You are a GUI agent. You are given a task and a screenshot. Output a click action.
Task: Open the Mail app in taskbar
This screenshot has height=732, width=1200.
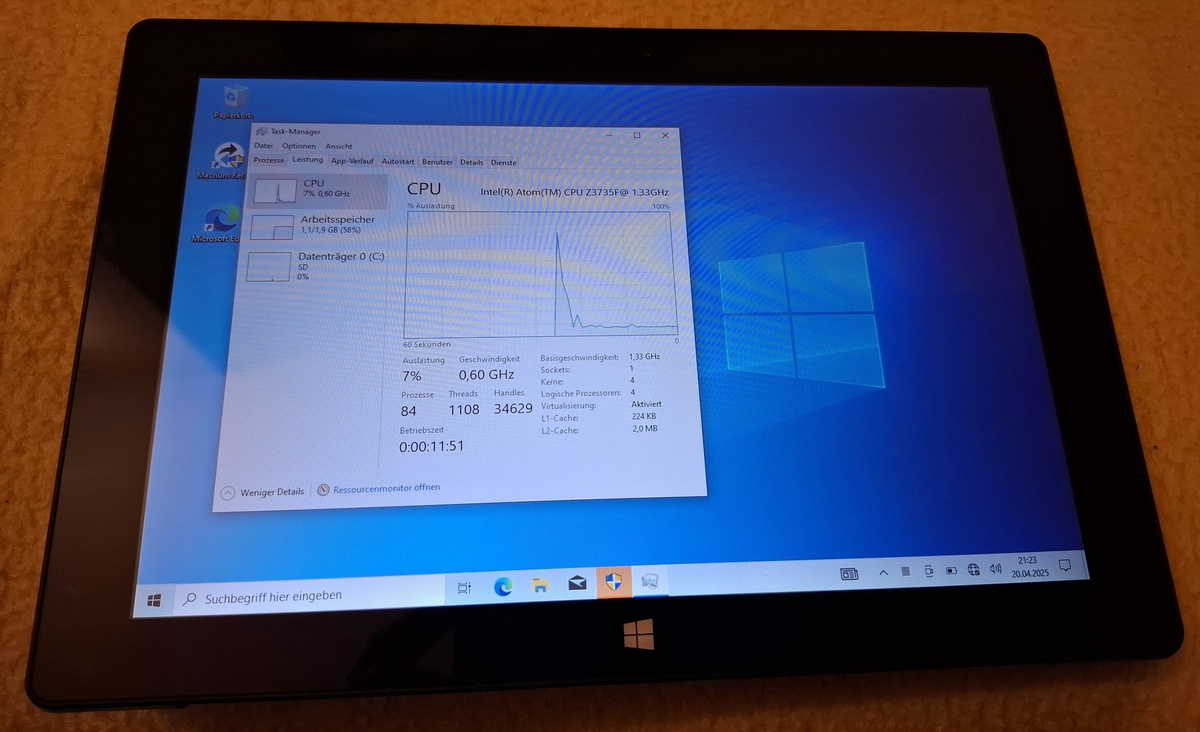point(577,583)
